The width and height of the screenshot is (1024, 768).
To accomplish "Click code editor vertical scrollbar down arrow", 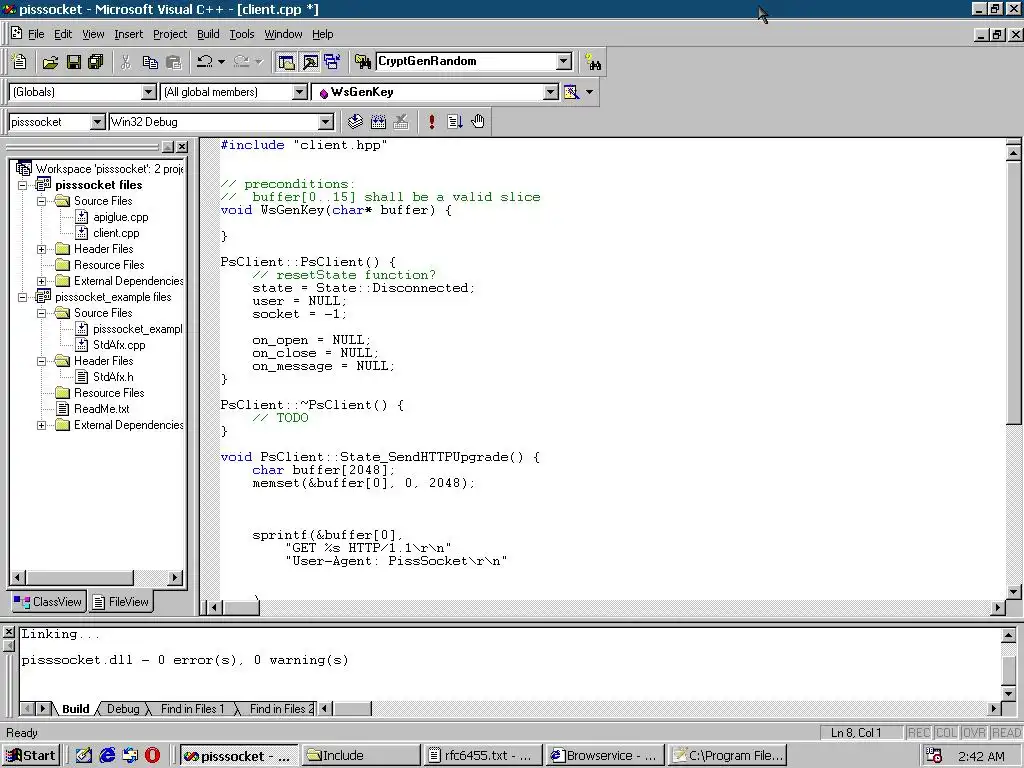I will pos(1014,592).
